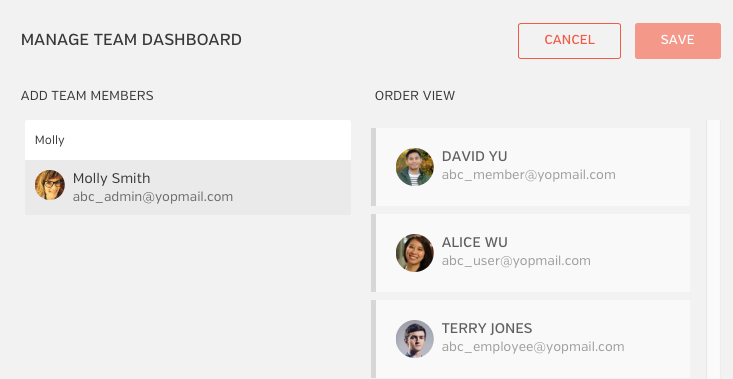
Task: Select the David Yu order card
Action: click(531, 167)
